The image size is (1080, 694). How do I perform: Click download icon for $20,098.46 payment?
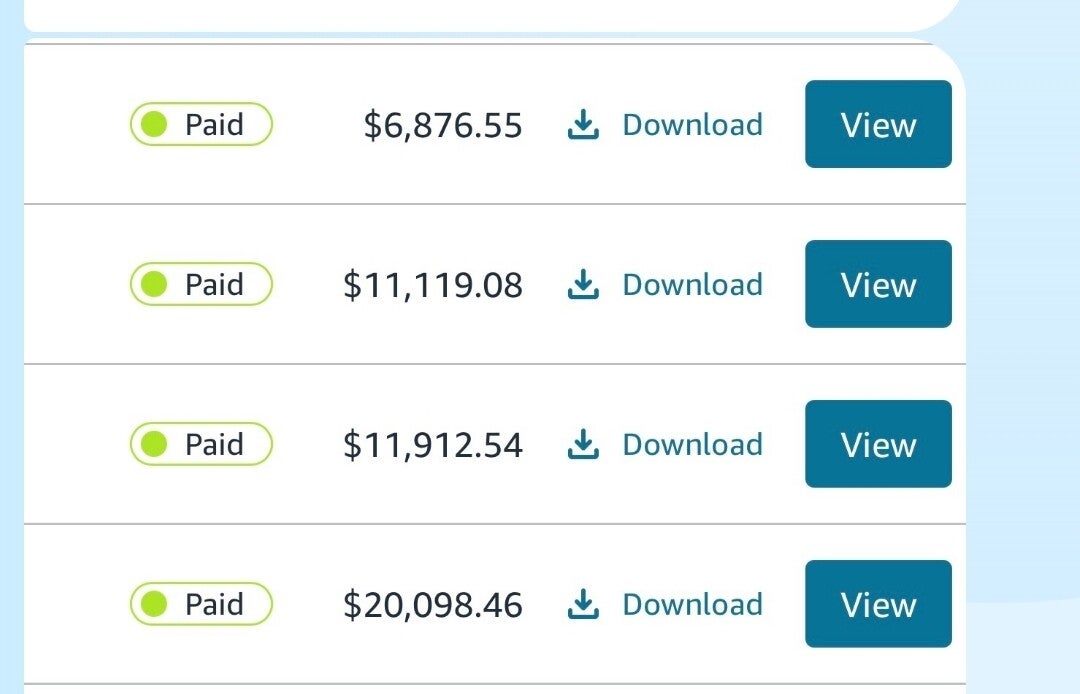click(x=583, y=605)
